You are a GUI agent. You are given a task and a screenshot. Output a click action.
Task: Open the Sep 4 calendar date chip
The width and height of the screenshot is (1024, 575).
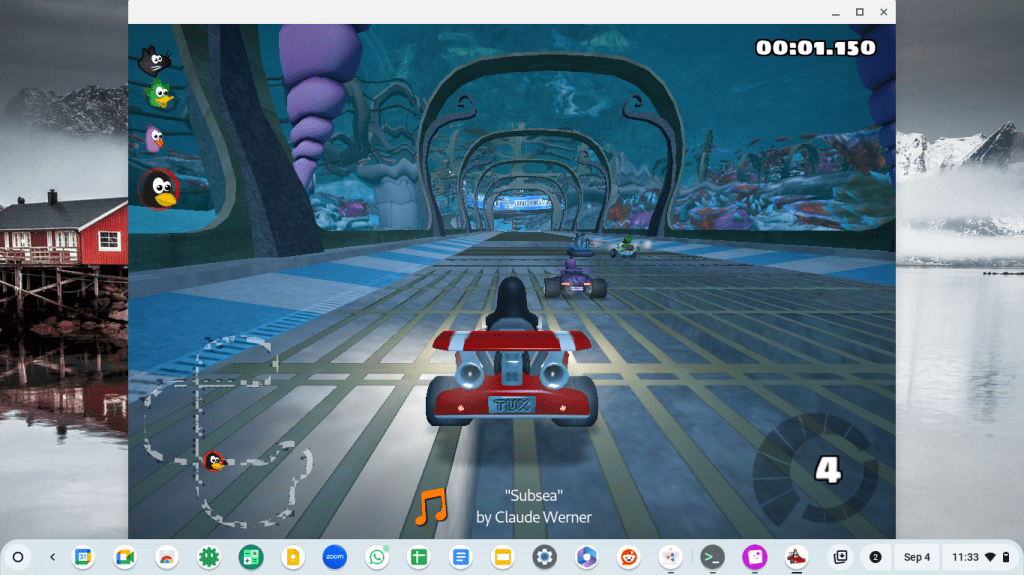click(x=916, y=557)
